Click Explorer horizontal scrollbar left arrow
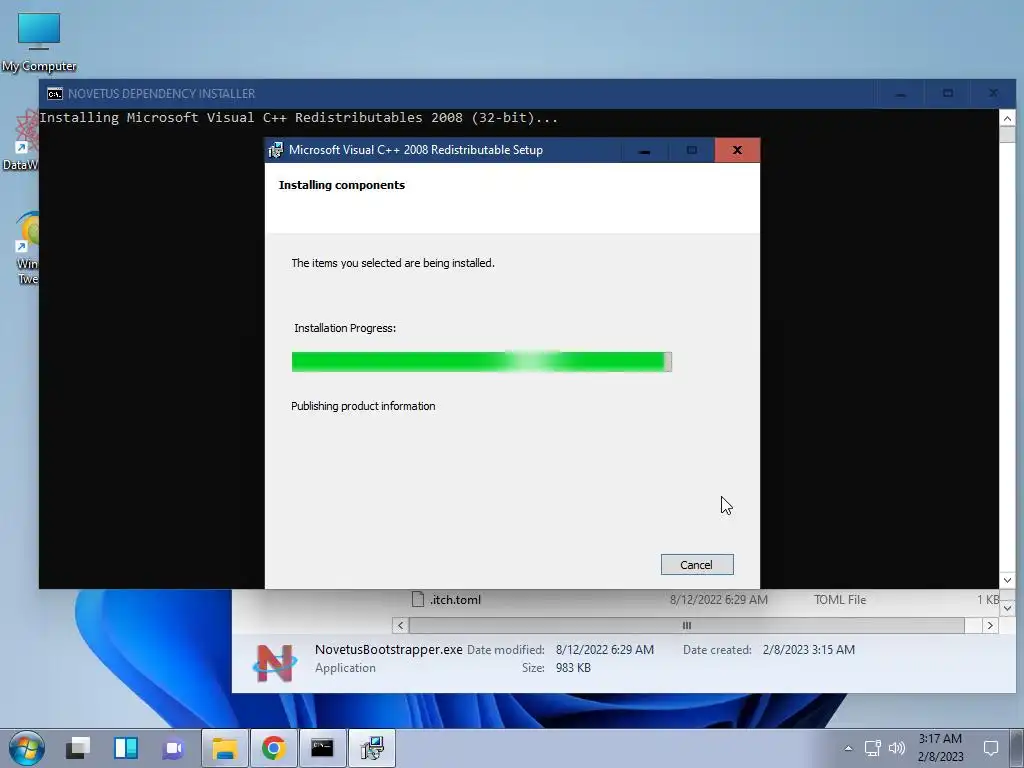 tap(400, 625)
